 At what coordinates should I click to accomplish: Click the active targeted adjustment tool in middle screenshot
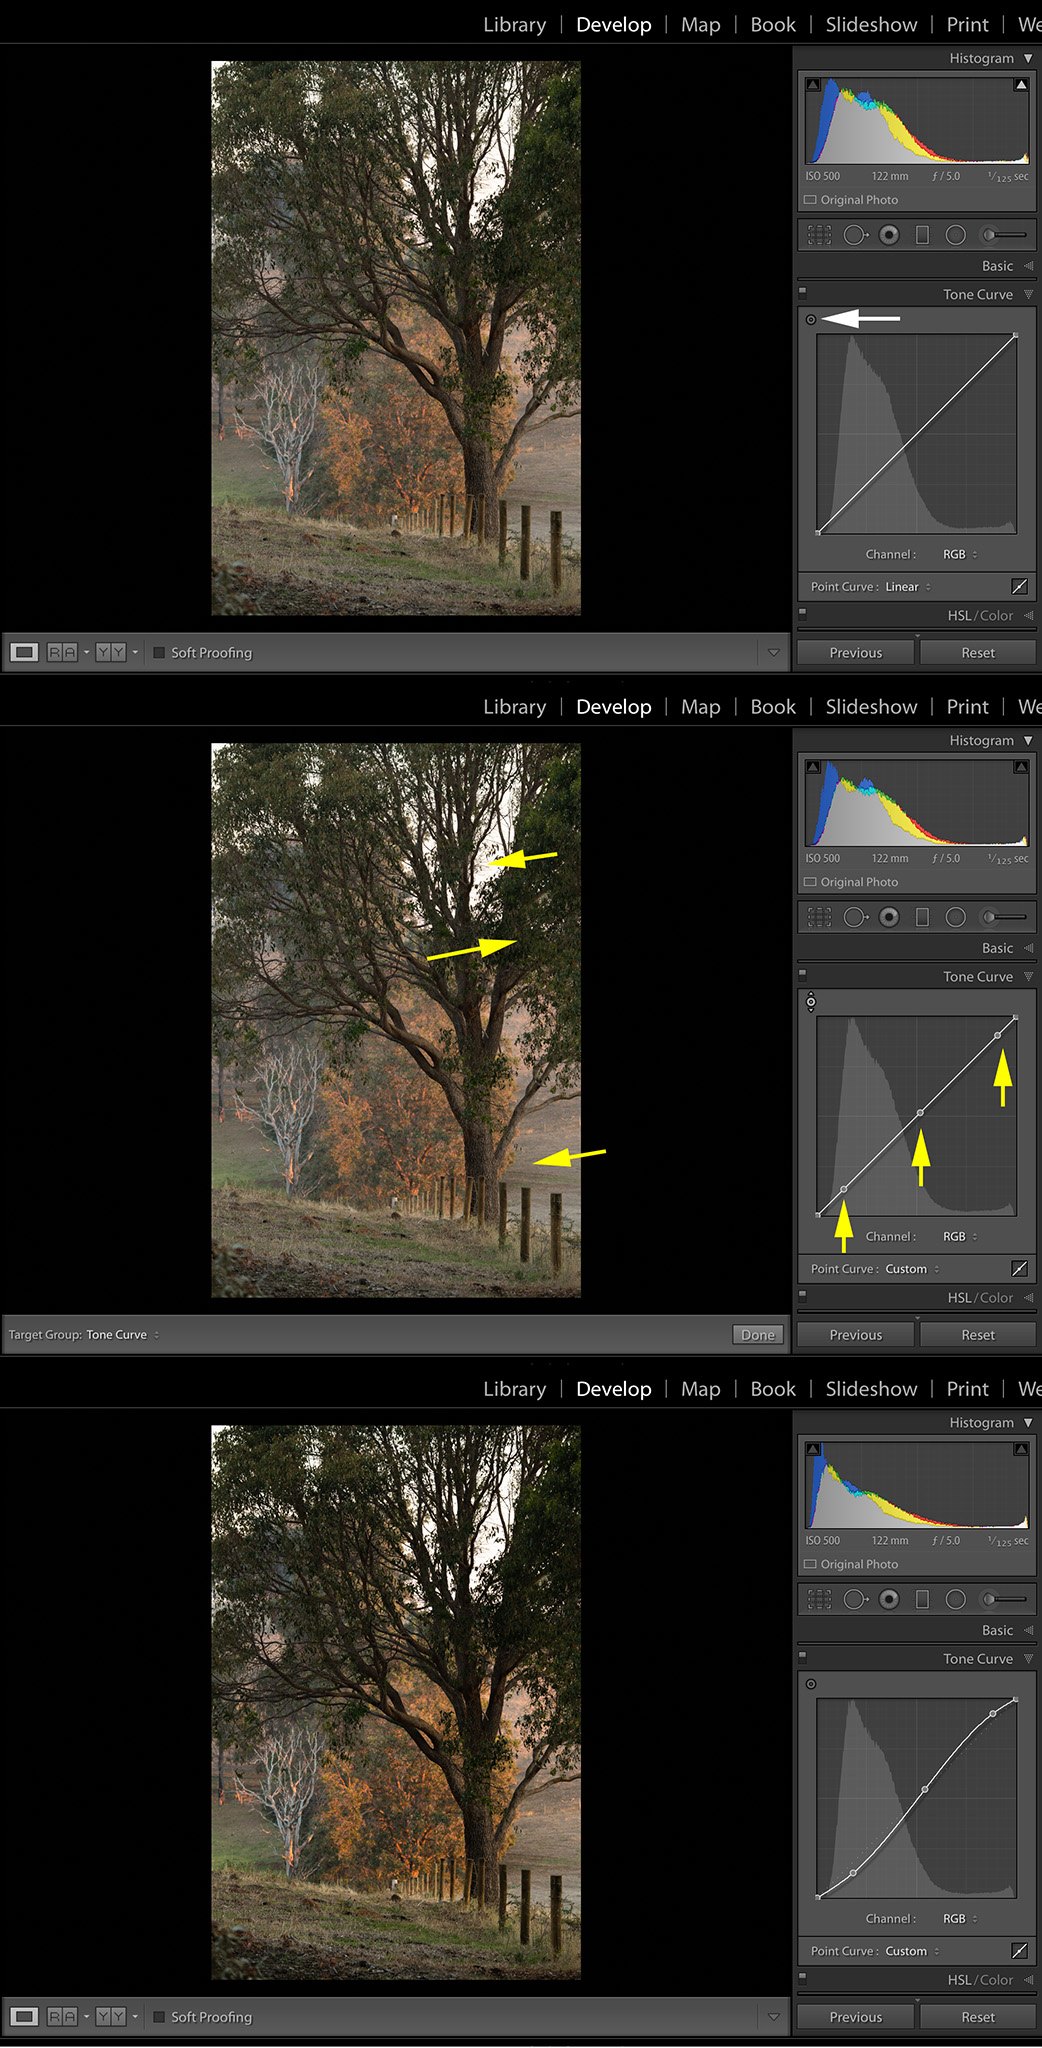point(811,1002)
